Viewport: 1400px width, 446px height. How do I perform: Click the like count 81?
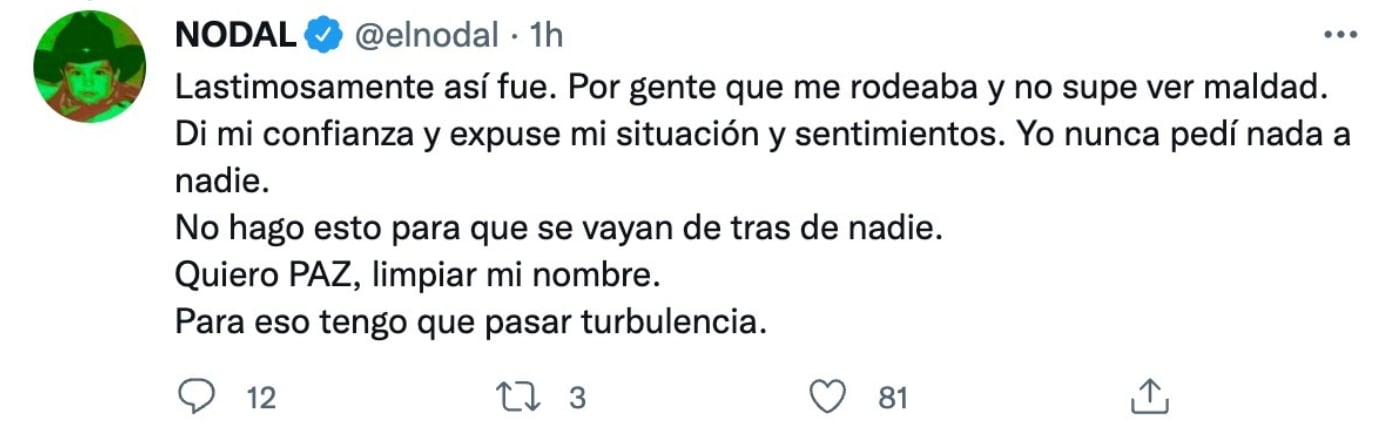(x=892, y=398)
